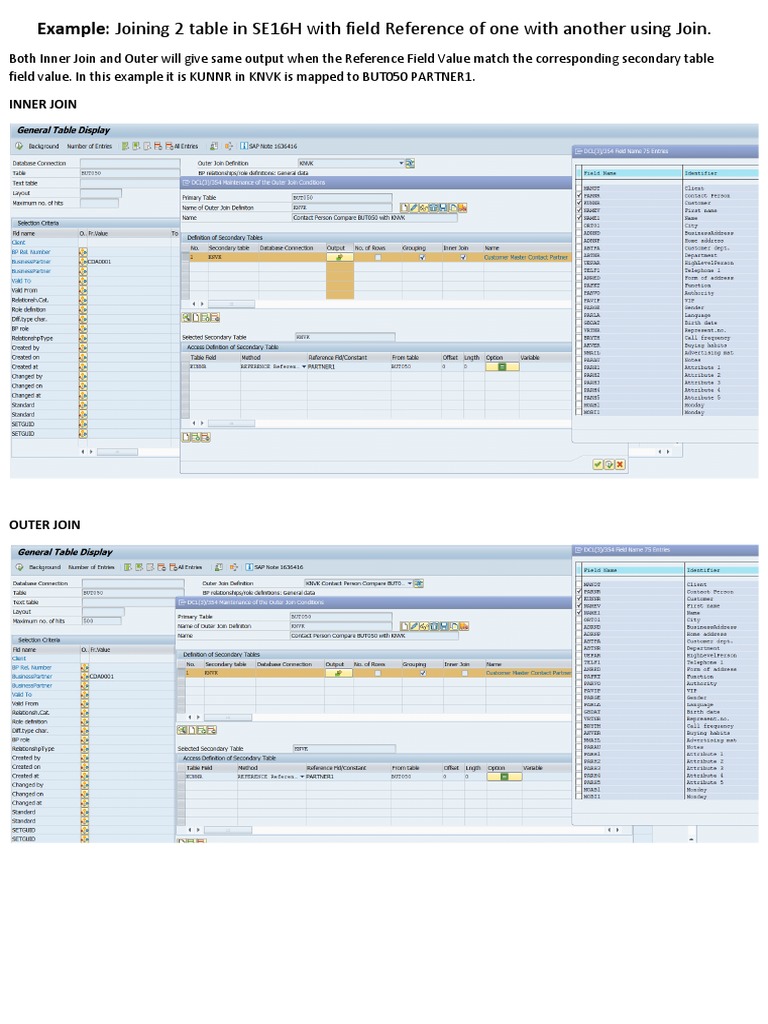Click Field Name column header, INNER JOIN field list

[x=632, y=174]
